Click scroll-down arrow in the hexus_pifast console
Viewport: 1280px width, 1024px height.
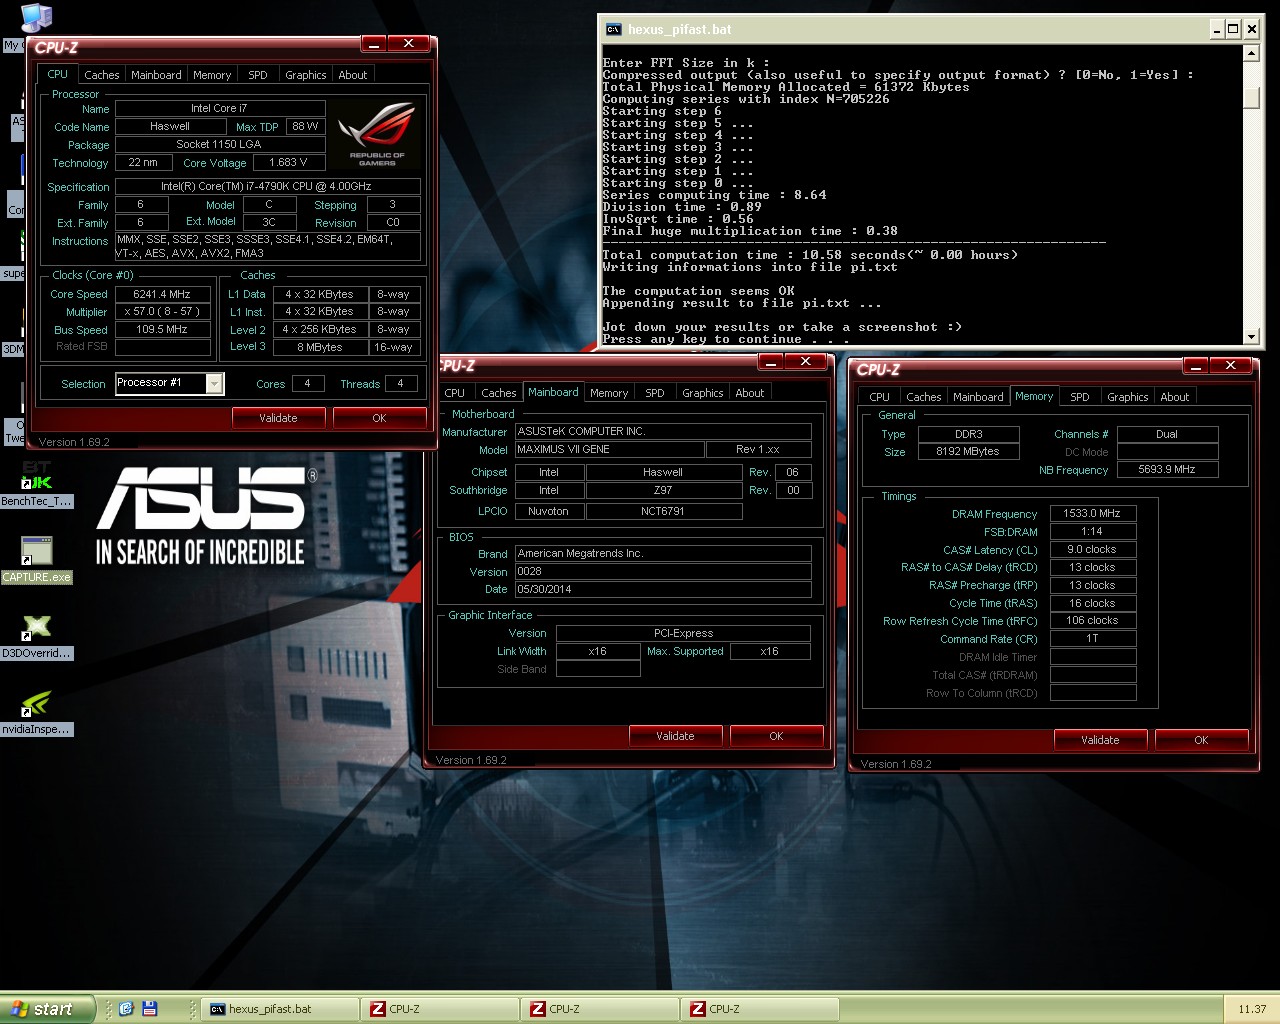point(1251,337)
